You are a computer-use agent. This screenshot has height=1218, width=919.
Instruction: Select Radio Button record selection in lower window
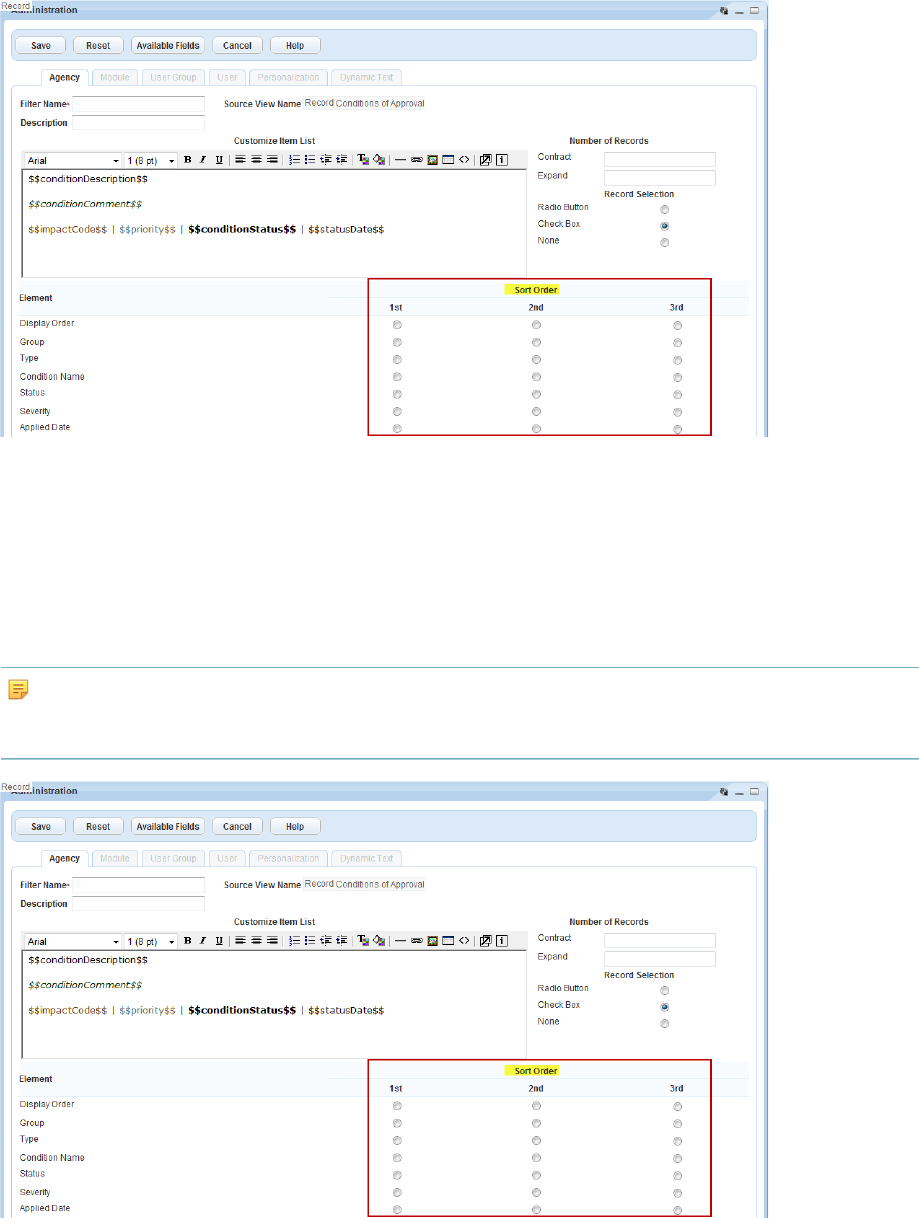pyautogui.click(x=664, y=990)
